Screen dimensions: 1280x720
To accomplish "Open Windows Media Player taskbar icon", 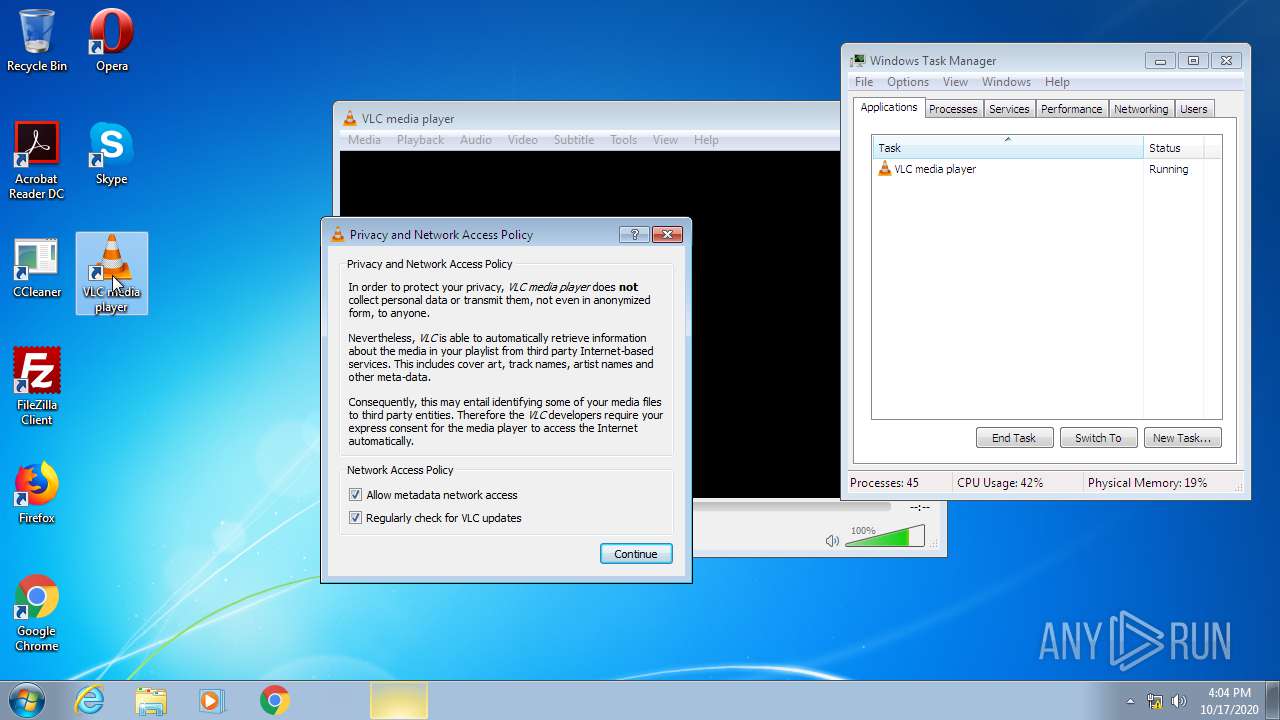I will coord(212,700).
